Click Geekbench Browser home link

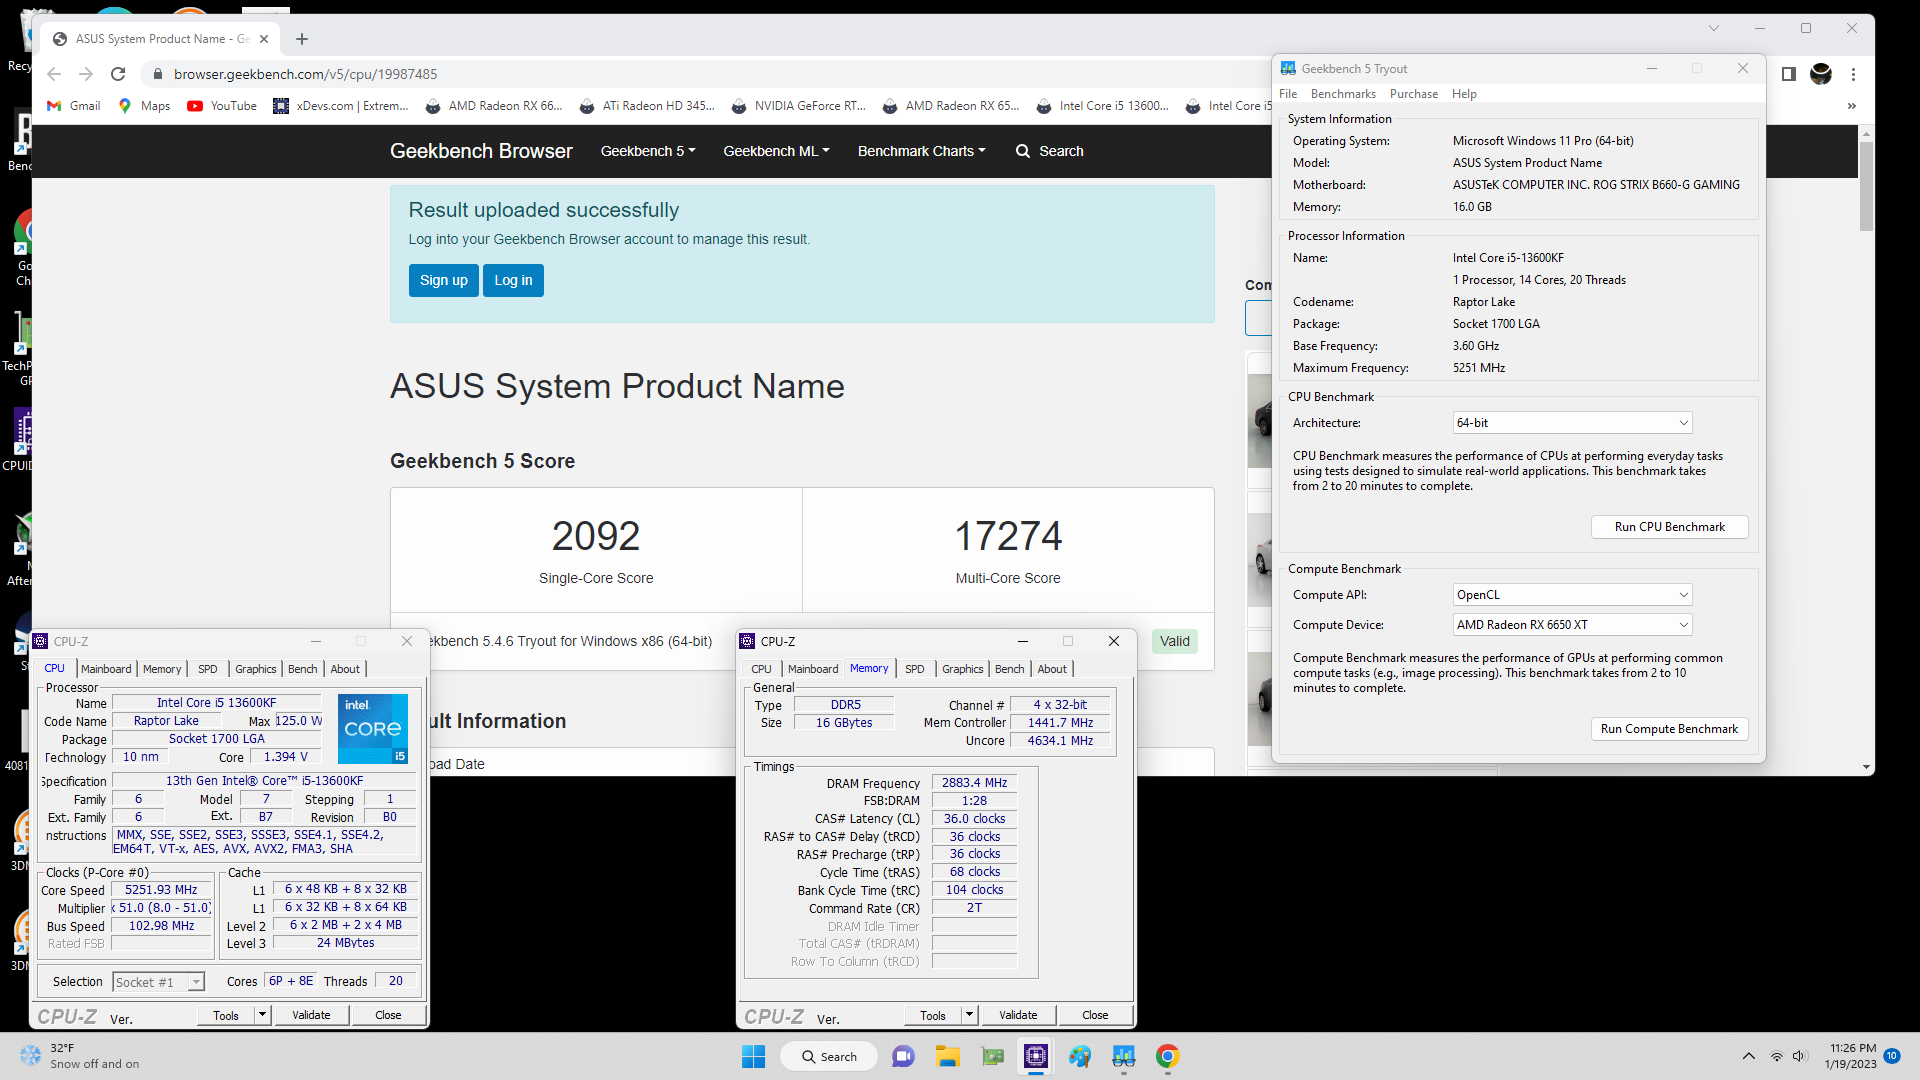(481, 151)
